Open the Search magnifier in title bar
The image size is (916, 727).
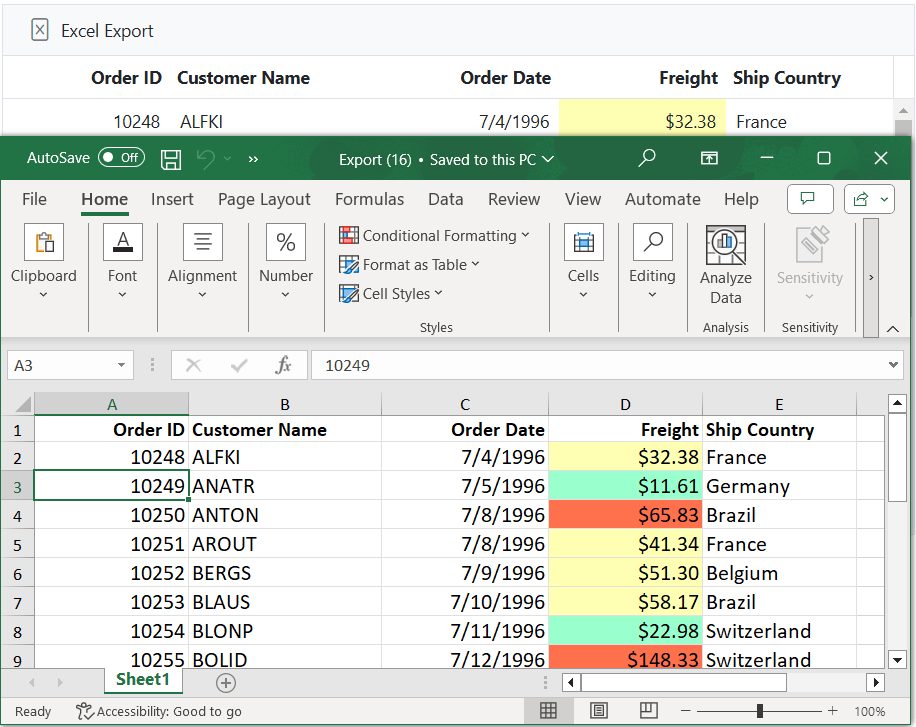647,158
